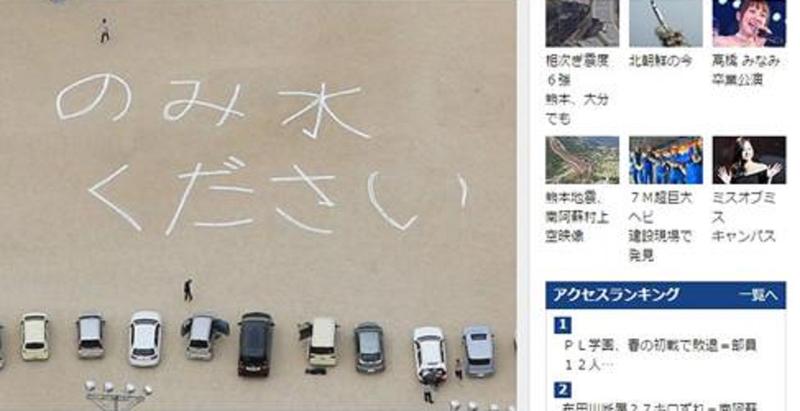Click the rank 2 number badge
Viewport: 800px width, 411px height.
point(562,390)
